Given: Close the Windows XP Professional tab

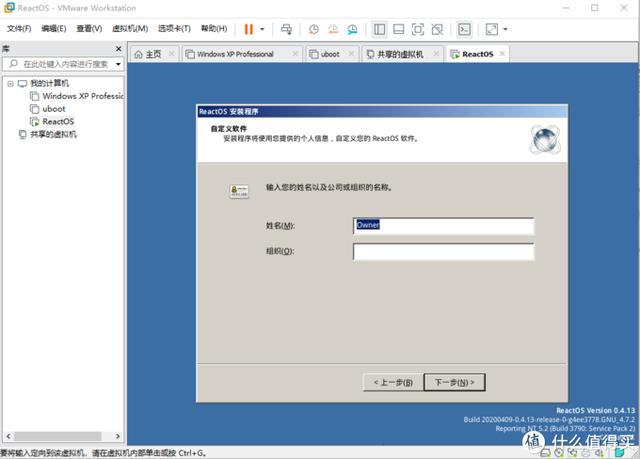Looking at the screenshot, I should click(x=295, y=54).
